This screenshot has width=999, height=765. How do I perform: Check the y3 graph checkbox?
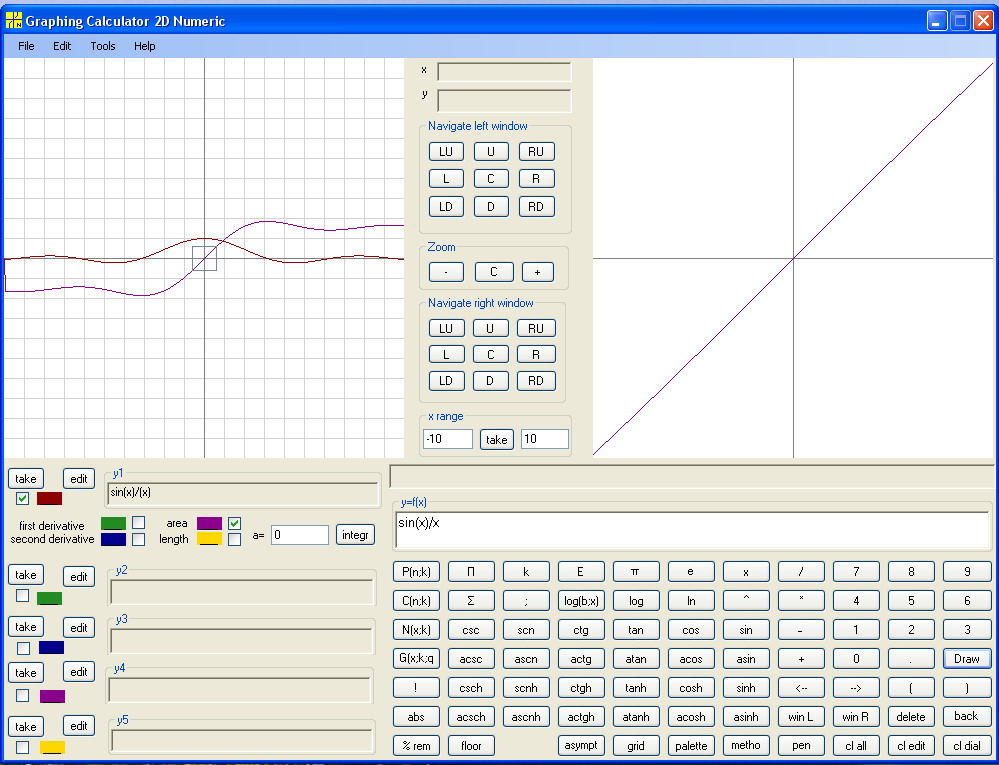[x=24, y=648]
